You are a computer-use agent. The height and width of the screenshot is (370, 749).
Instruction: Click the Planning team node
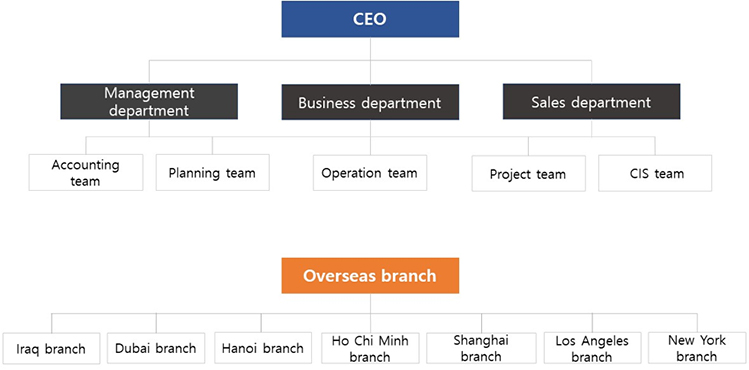(x=213, y=172)
